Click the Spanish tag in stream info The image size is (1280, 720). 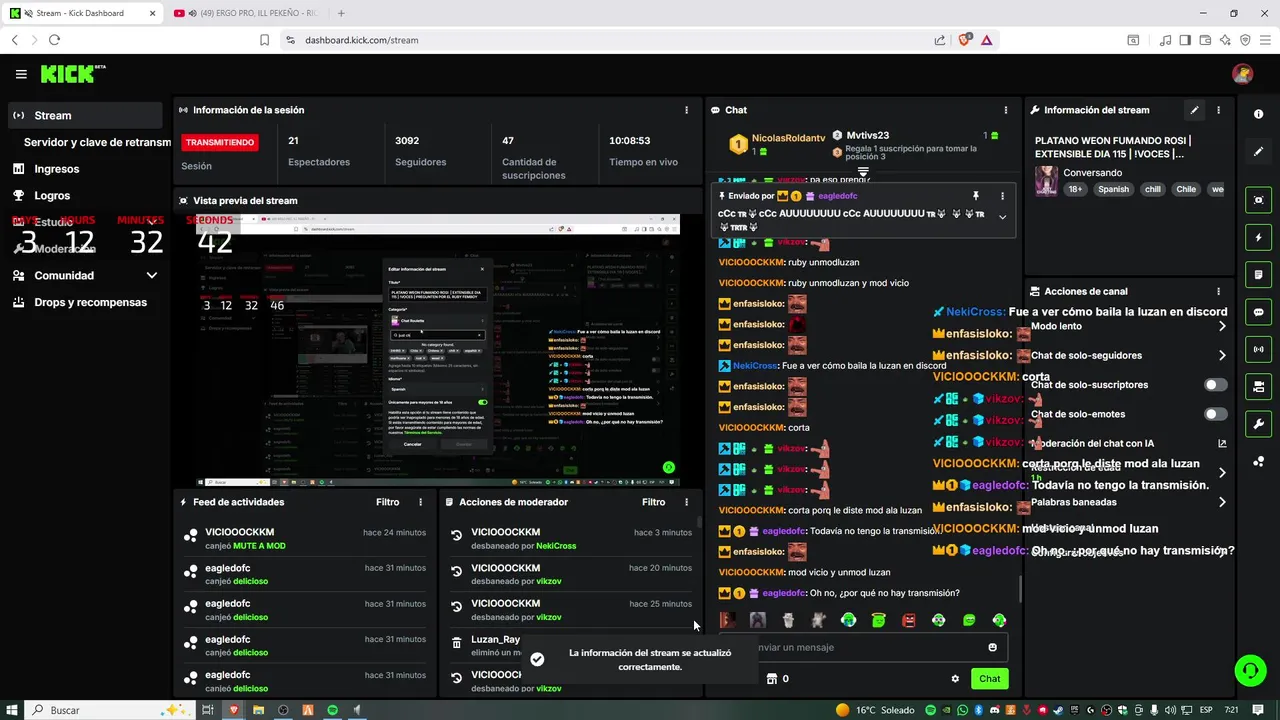(x=1113, y=189)
